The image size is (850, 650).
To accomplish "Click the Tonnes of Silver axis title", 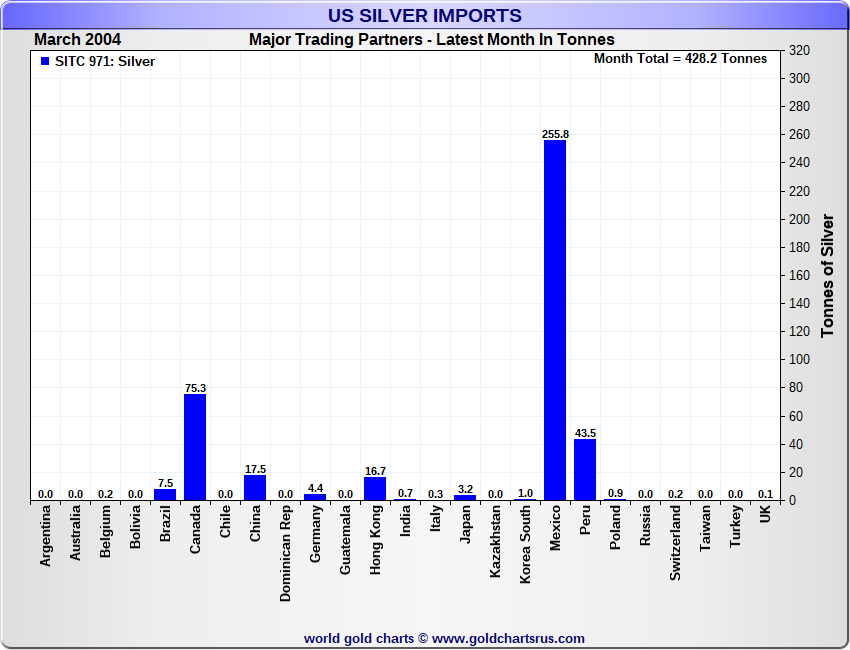I will pyautogui.click(x=827, y=275).
